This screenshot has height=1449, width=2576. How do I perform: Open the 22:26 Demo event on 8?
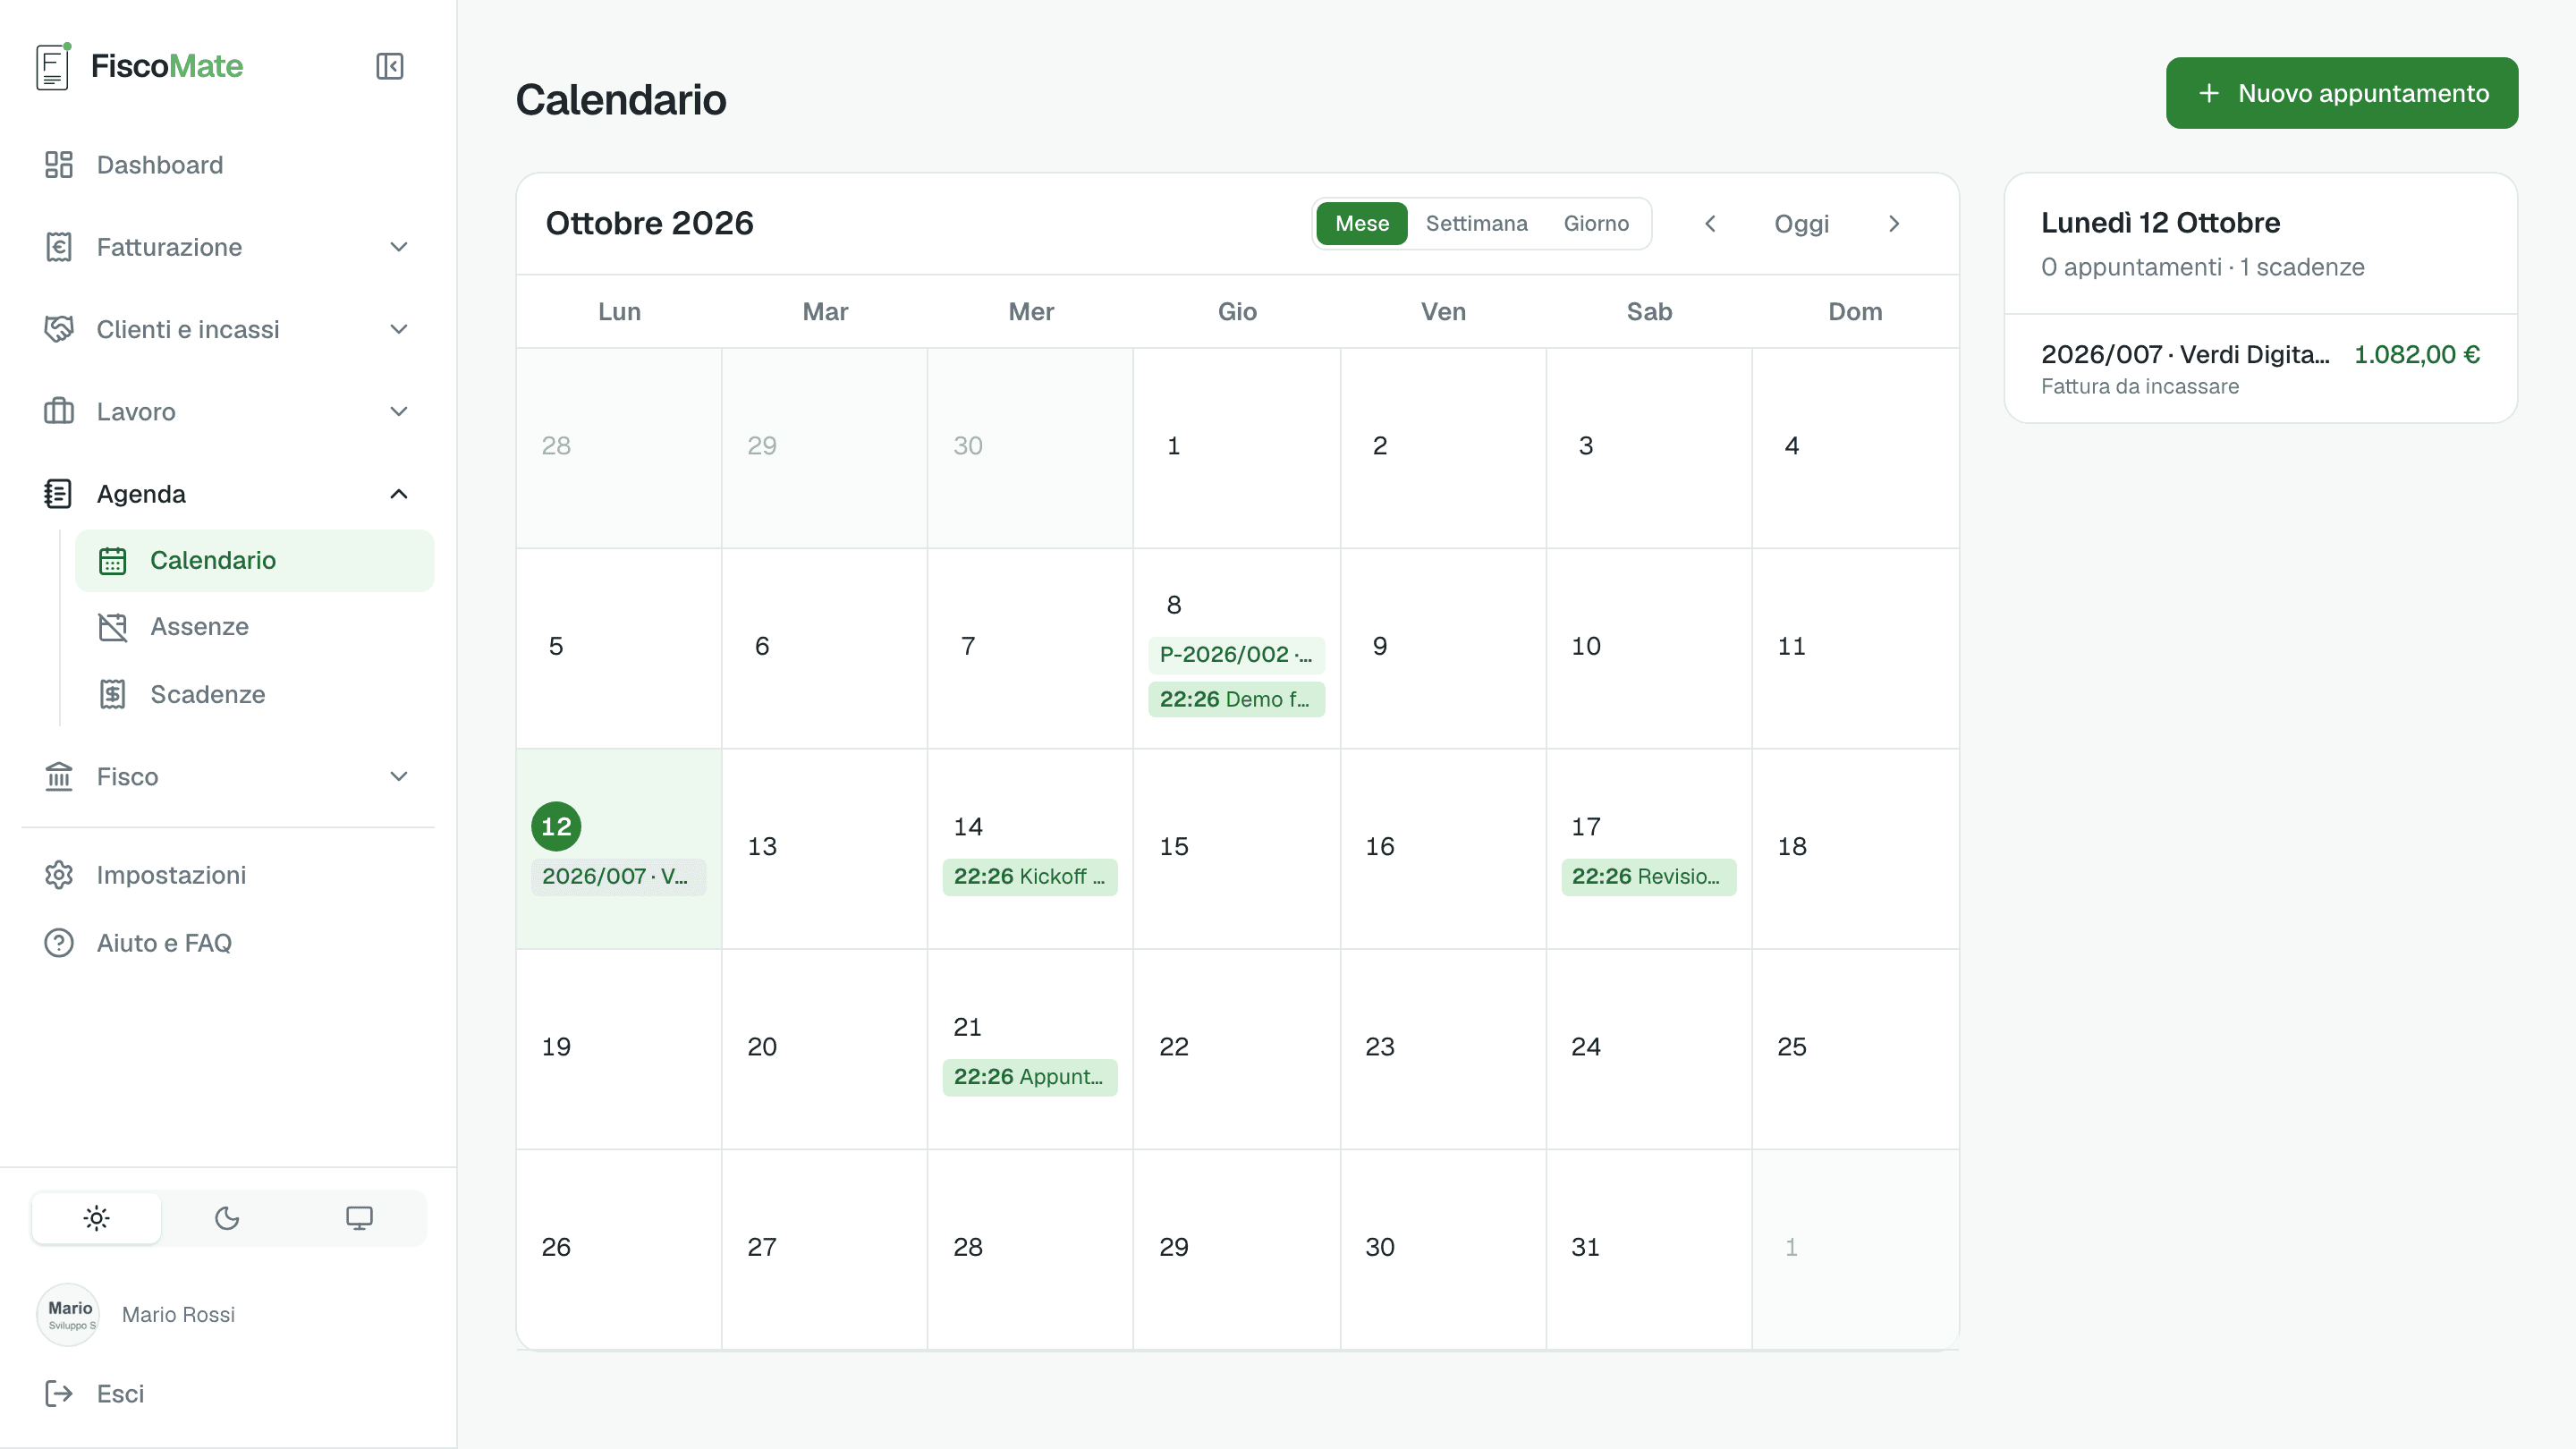[1236, 700]
